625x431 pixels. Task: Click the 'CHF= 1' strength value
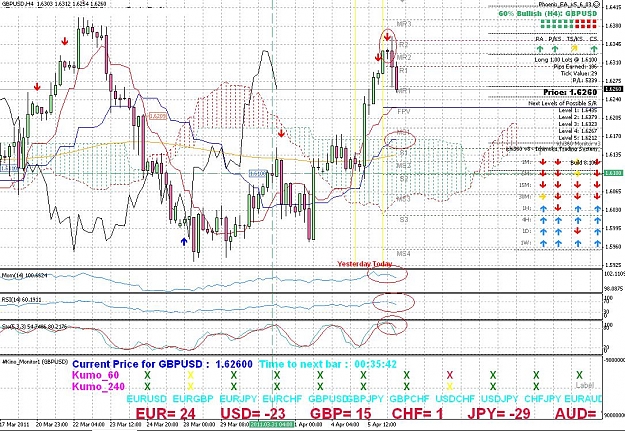[417, 413]
